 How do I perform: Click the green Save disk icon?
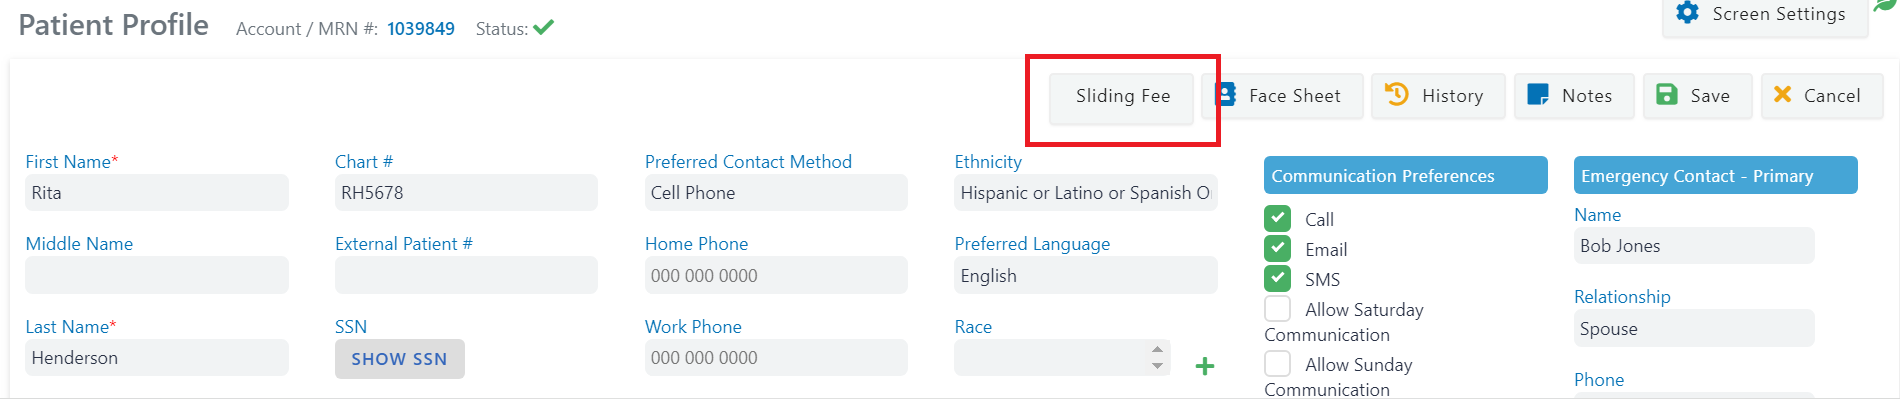(1667, 95)
